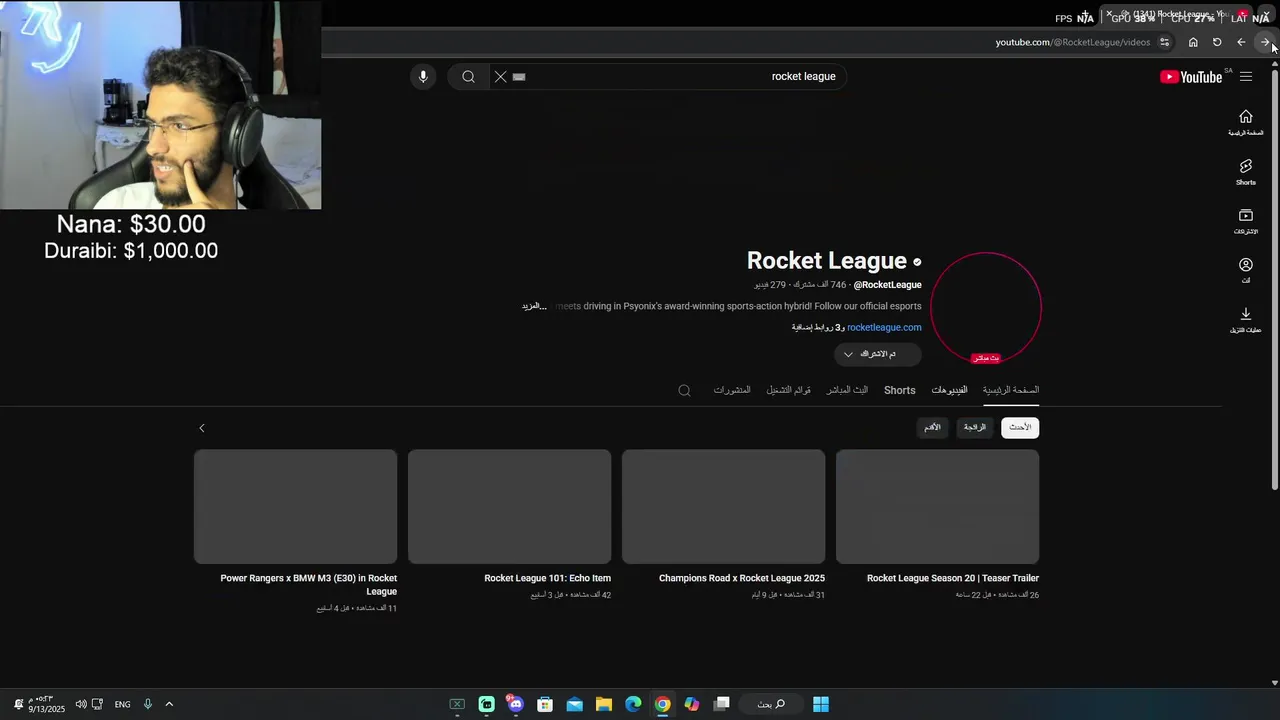Open the Mail app from the taskbar
The width and height of the screenshot is (1280, 720).
[x=574, y=704]
